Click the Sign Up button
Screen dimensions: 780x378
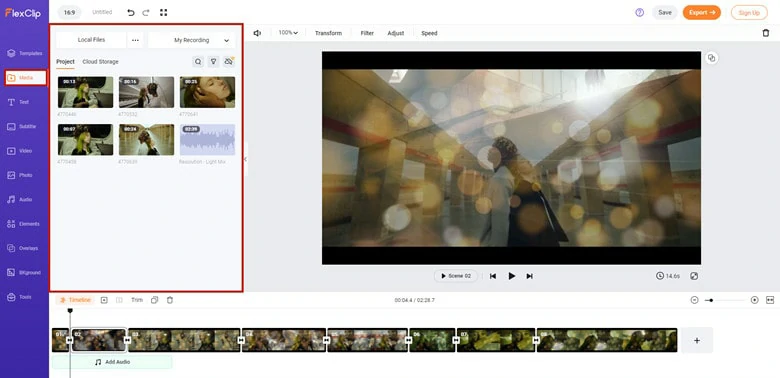[x=749, y=12]
